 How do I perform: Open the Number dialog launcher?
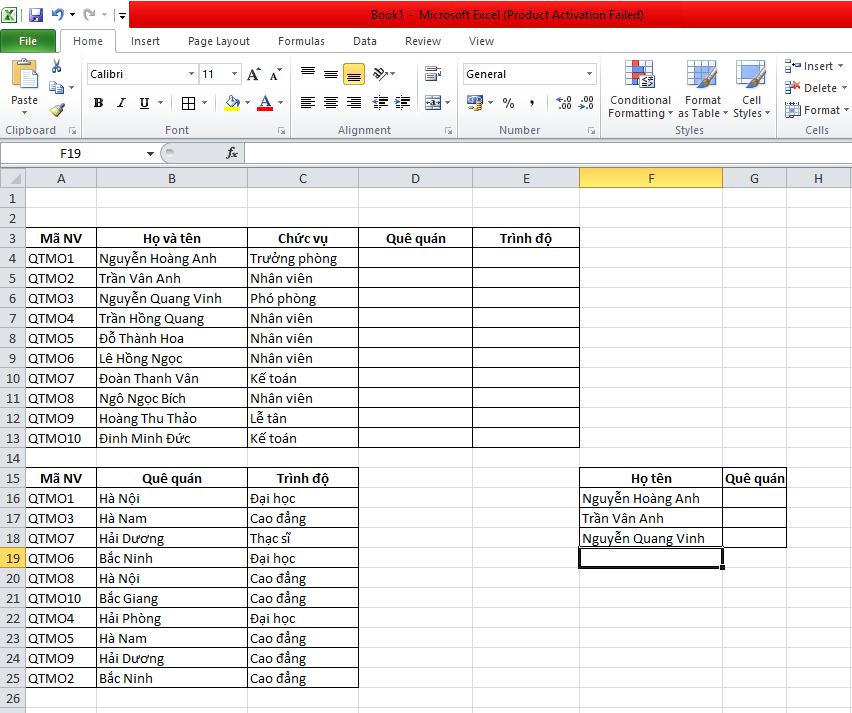591,130
